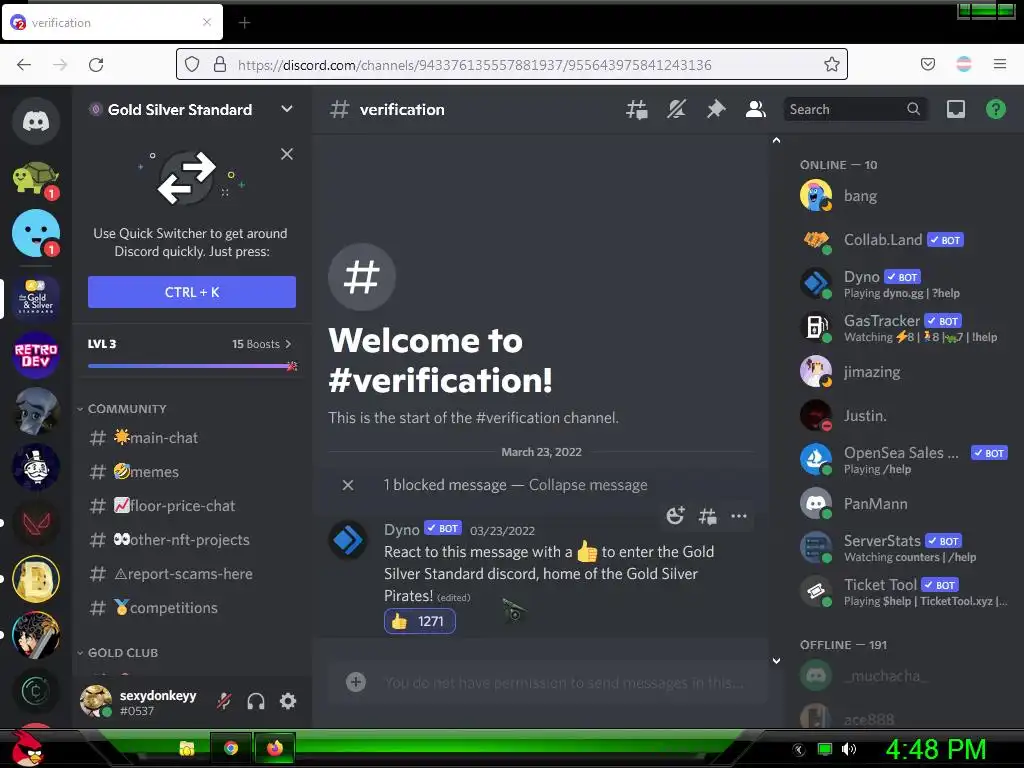Image resolution: width=1024 pixels, height=768 pixels.
Task: Open User Settings gear icon
Action: click(288, 701)
